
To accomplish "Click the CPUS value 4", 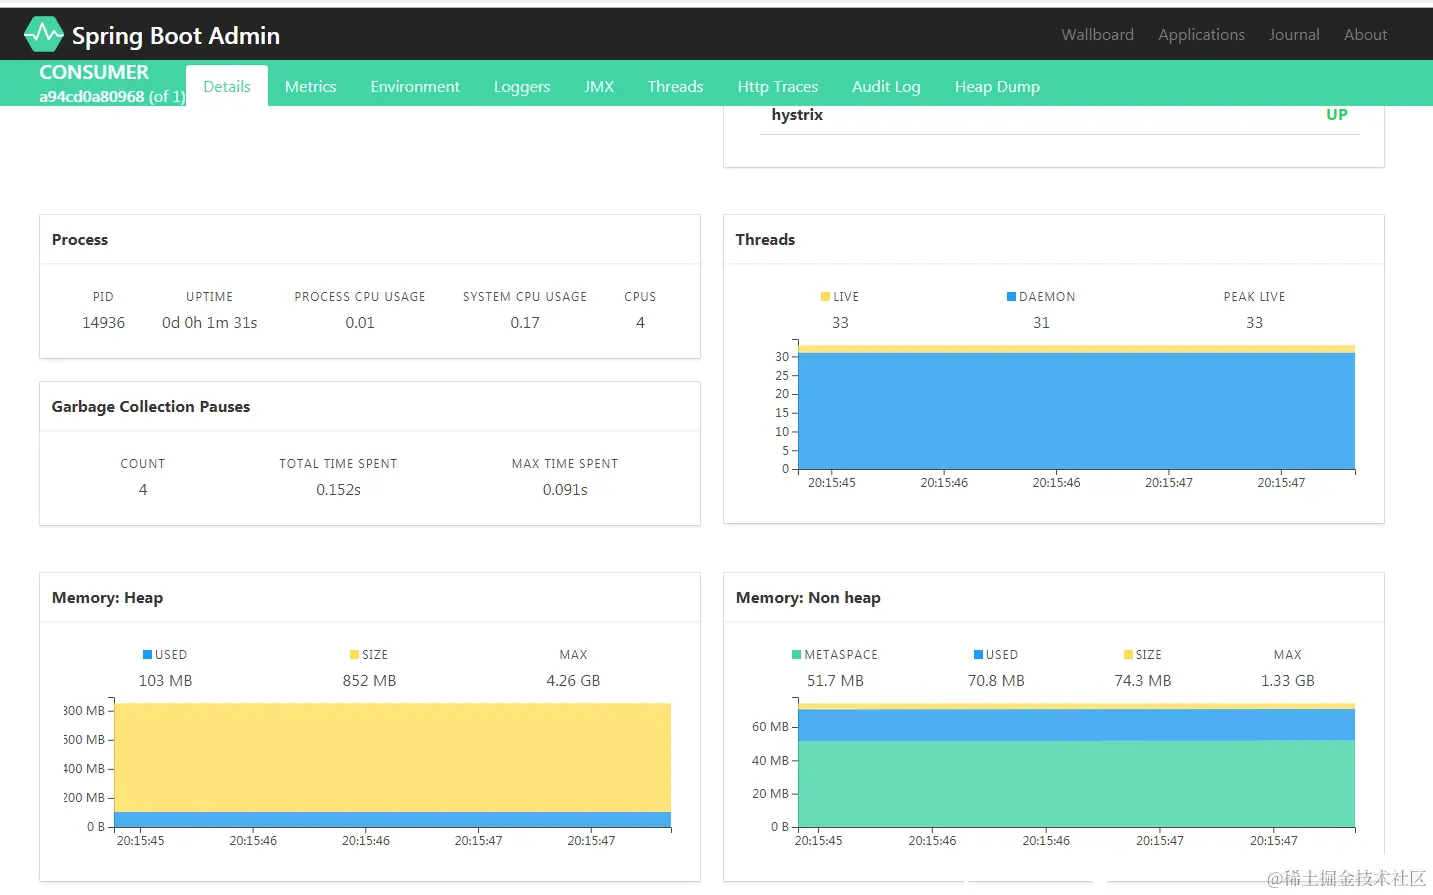I will coord(640,323).
